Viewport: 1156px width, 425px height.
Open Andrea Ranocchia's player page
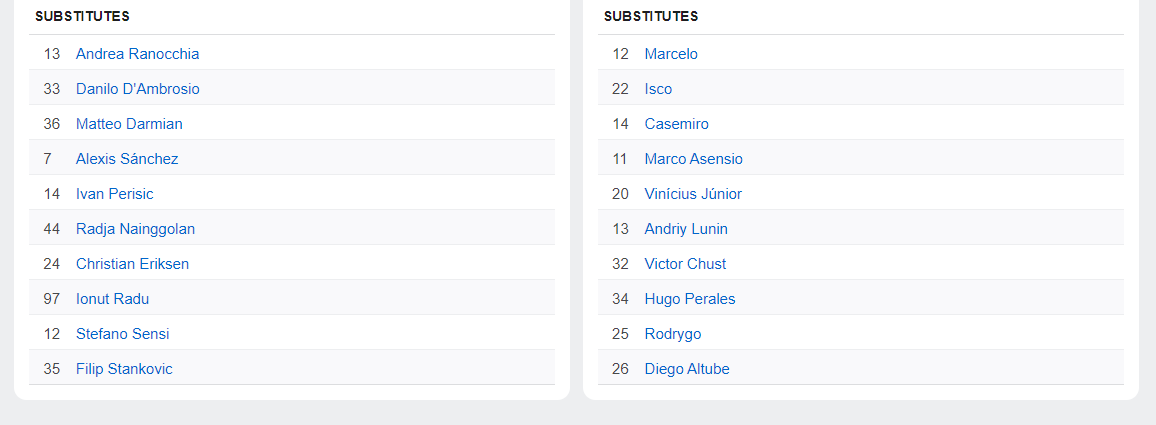(137, 54)
